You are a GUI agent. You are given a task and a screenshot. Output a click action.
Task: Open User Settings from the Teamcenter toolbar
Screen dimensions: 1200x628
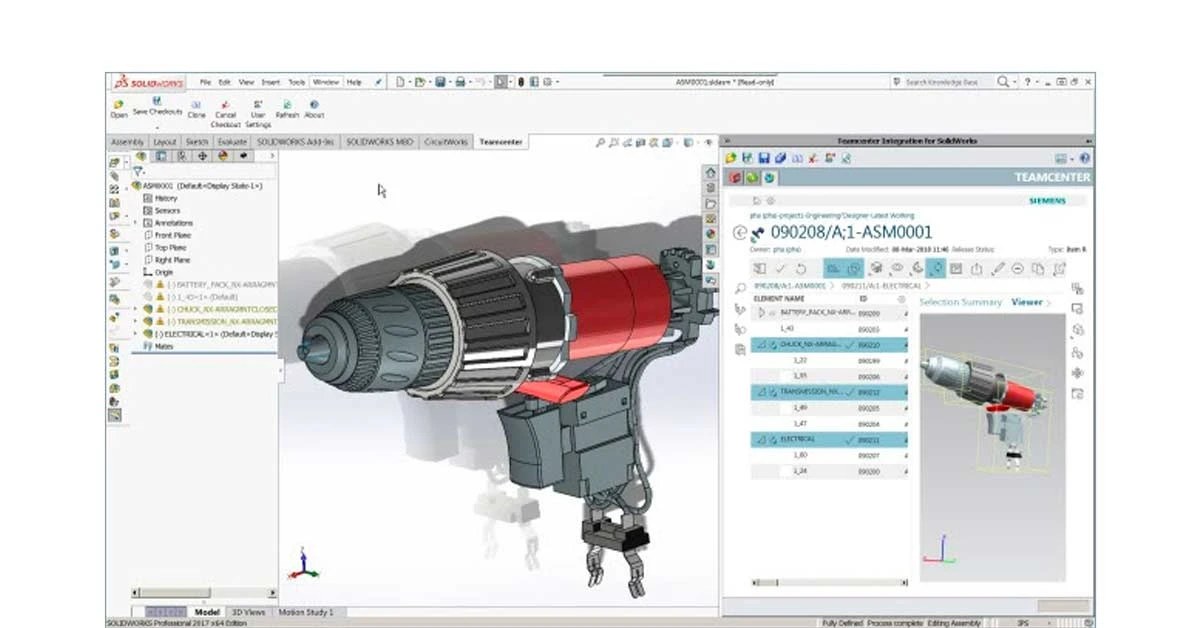pos(258,106)
